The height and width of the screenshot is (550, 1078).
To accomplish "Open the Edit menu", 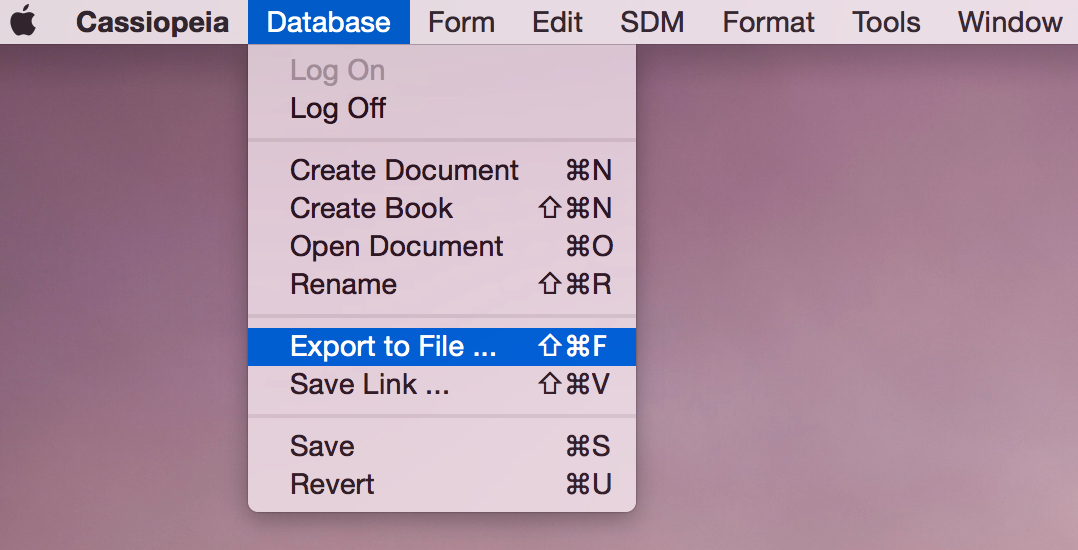I will 557,22.
